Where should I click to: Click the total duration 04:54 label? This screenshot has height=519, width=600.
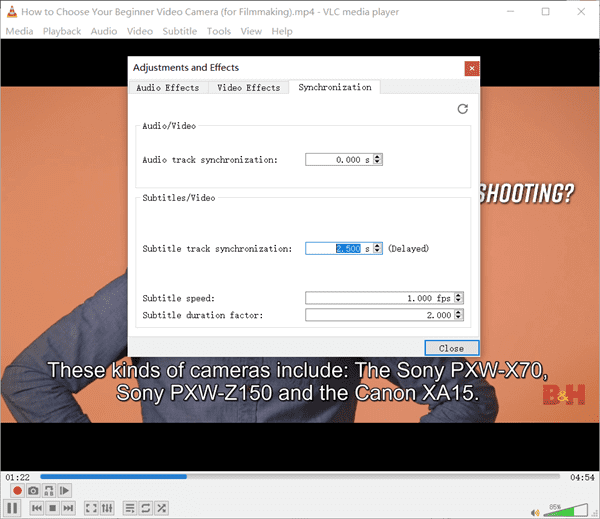(582, 477)
